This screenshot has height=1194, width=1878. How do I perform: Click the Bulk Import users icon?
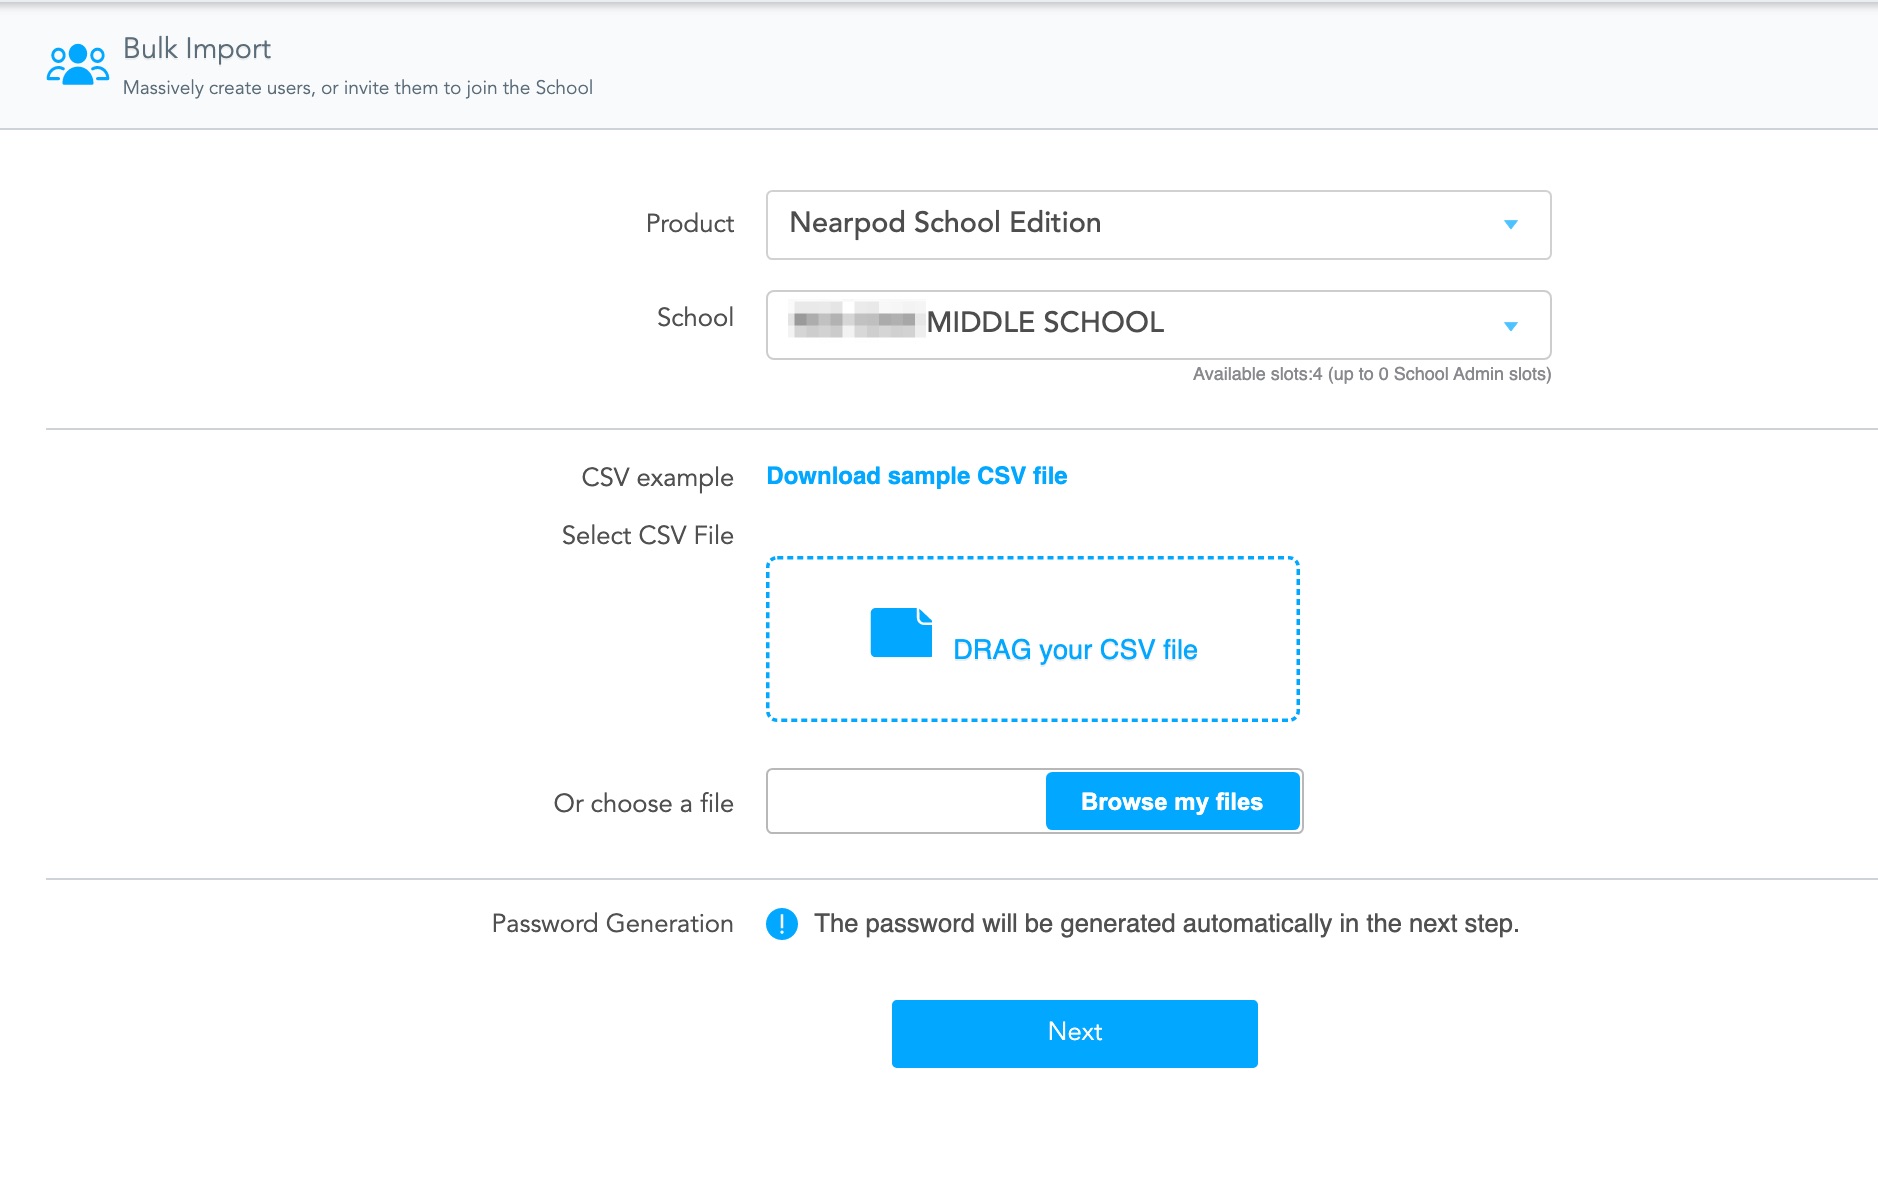coord(77,65)
